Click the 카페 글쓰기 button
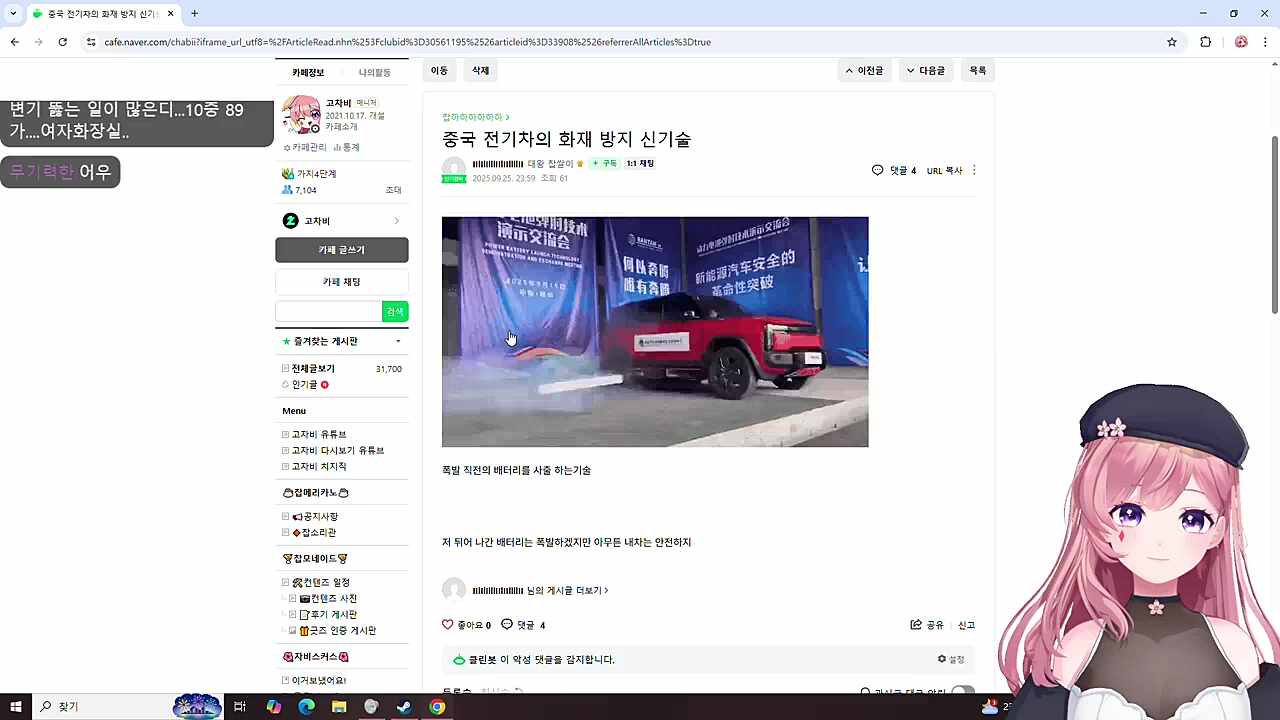The width and height of the screenshot is (1280, 720). (x=342, y=250)
